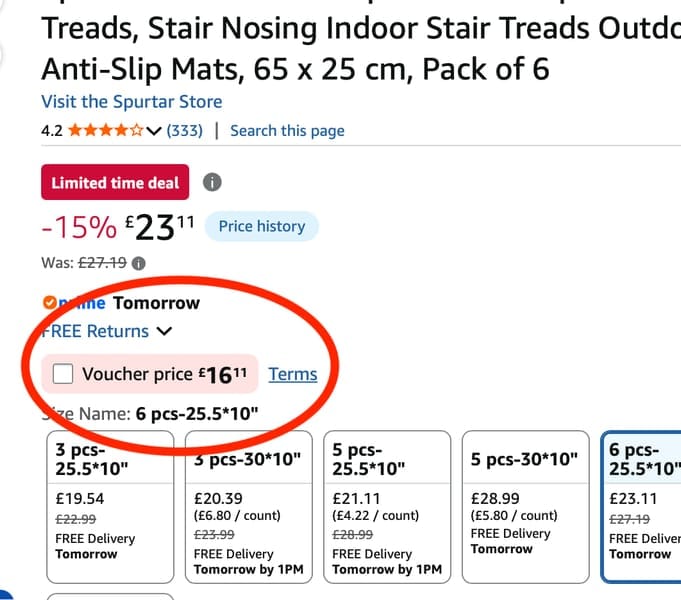Visit the Spurtar Store link
The width and height of the screenshot is (681, 600).
(x=132, y=102)
